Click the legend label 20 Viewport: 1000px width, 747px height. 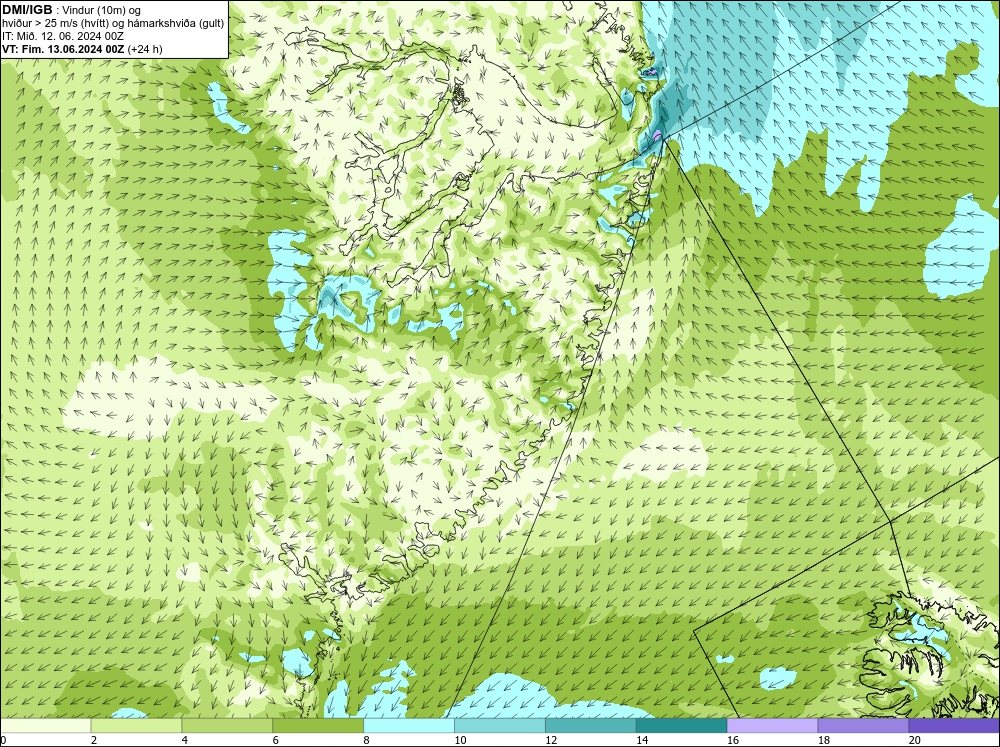point(915,740)
